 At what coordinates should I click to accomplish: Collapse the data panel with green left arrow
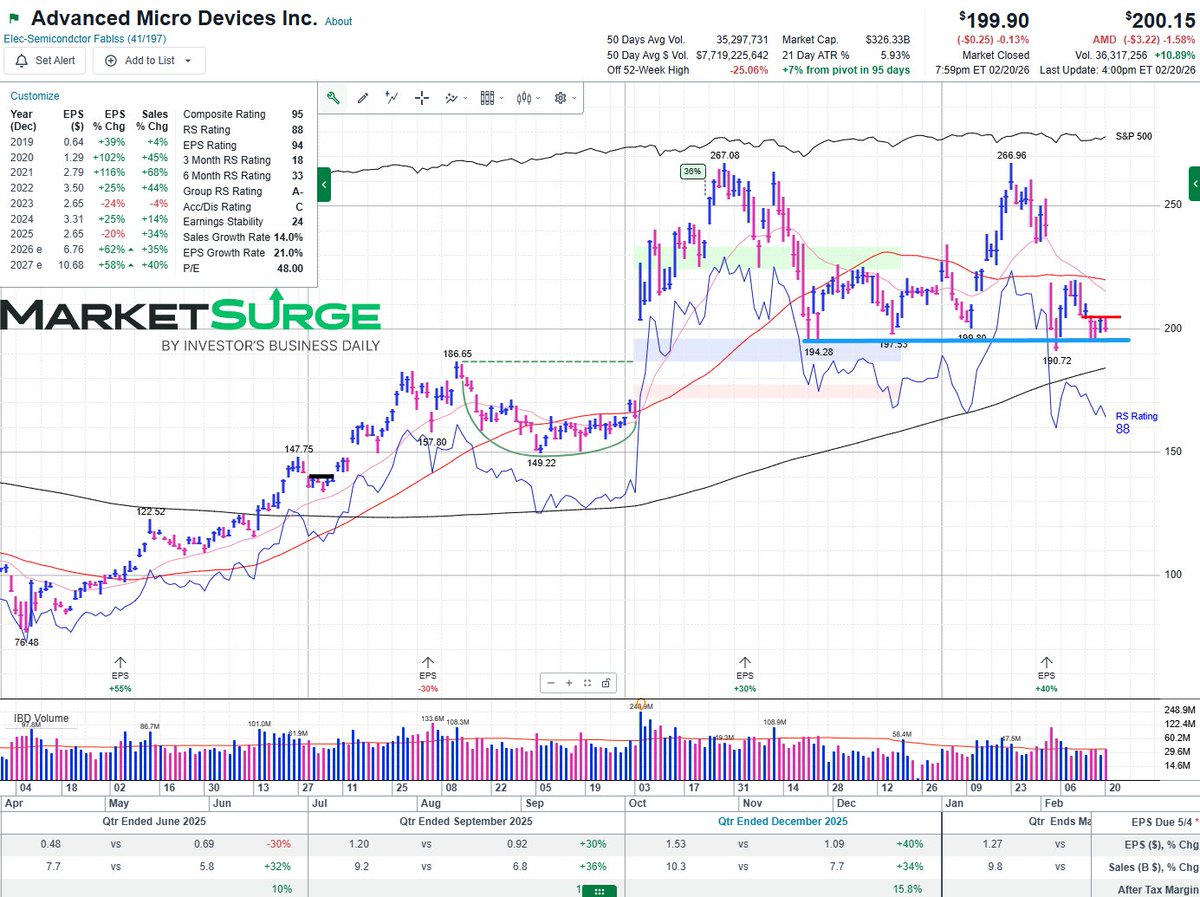click(x=324, y=184)
